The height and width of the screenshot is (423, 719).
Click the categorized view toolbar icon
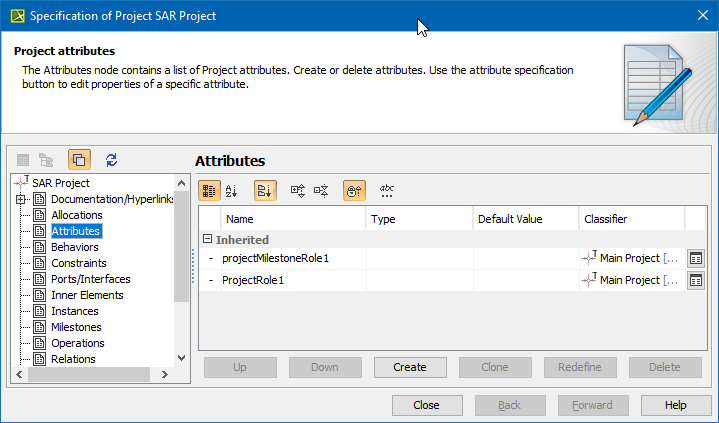210,190
